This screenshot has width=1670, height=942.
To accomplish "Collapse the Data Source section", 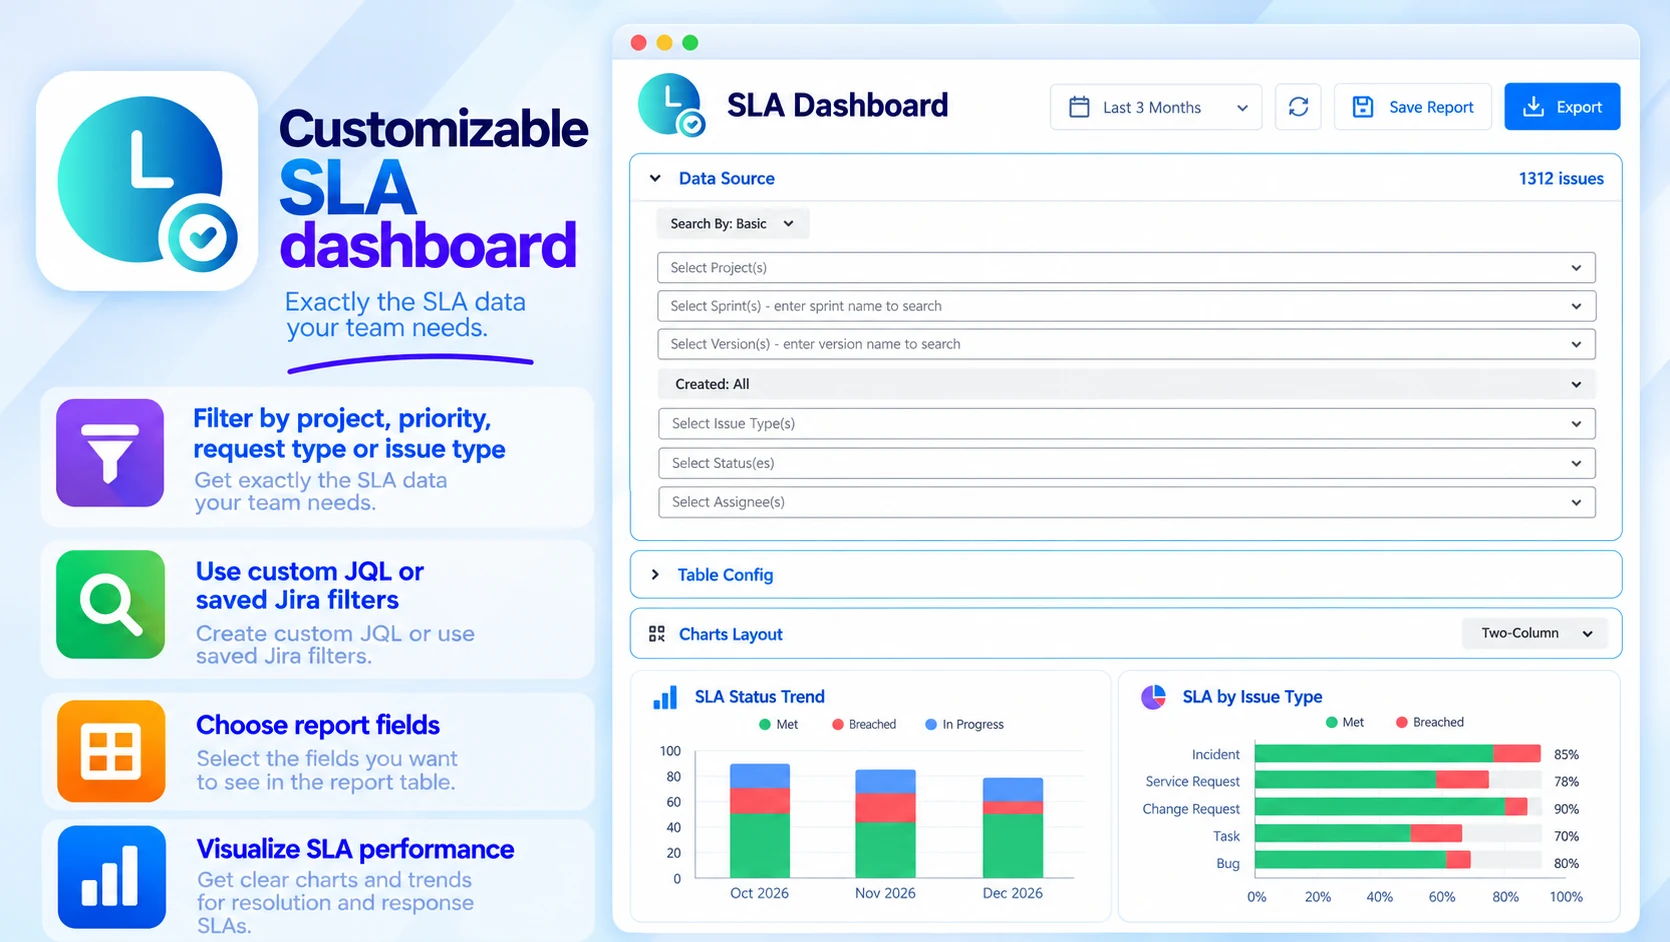I will tap(655, 178).
